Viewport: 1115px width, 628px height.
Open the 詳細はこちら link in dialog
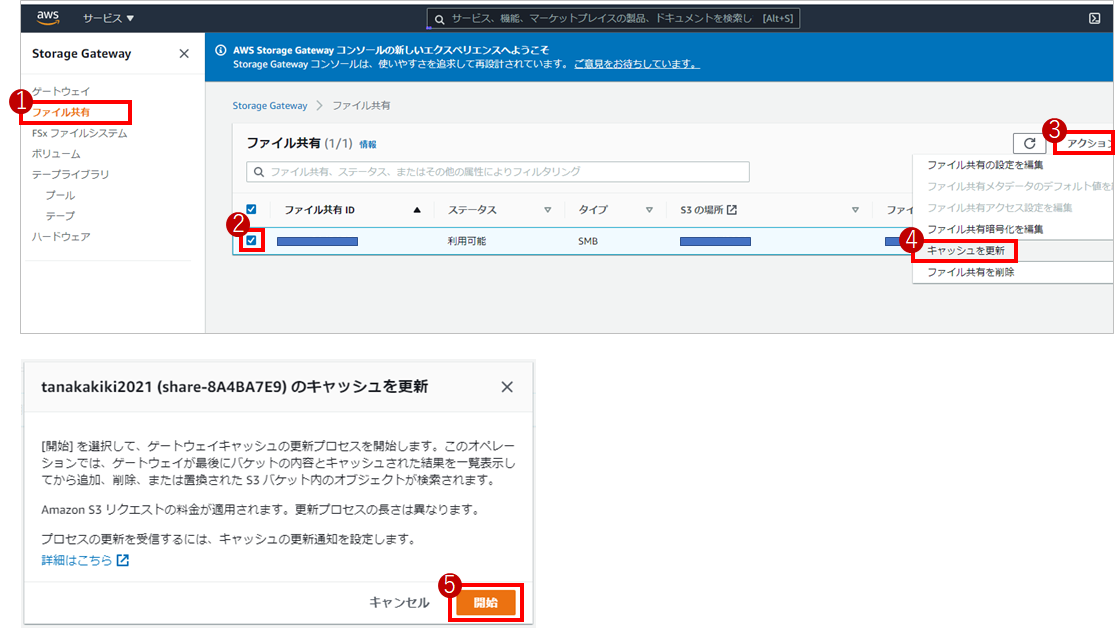77,560
